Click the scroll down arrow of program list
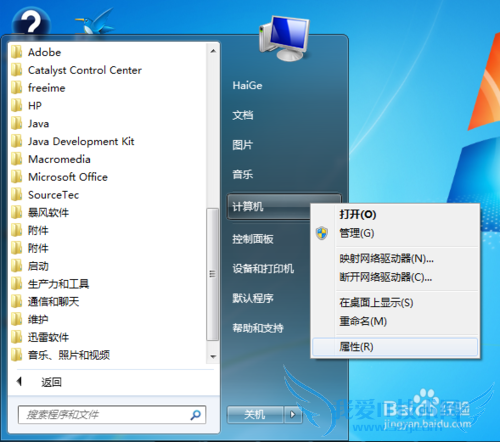The width and height of the screenshot is (500, 442). pyautogui.click(x=213, y=356)
